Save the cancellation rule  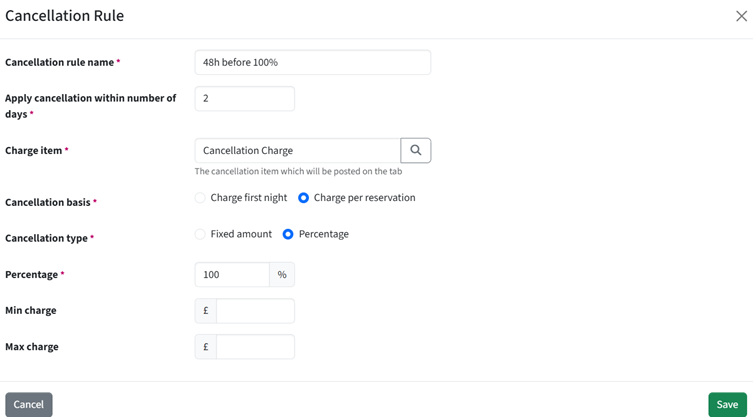[728, 405]
